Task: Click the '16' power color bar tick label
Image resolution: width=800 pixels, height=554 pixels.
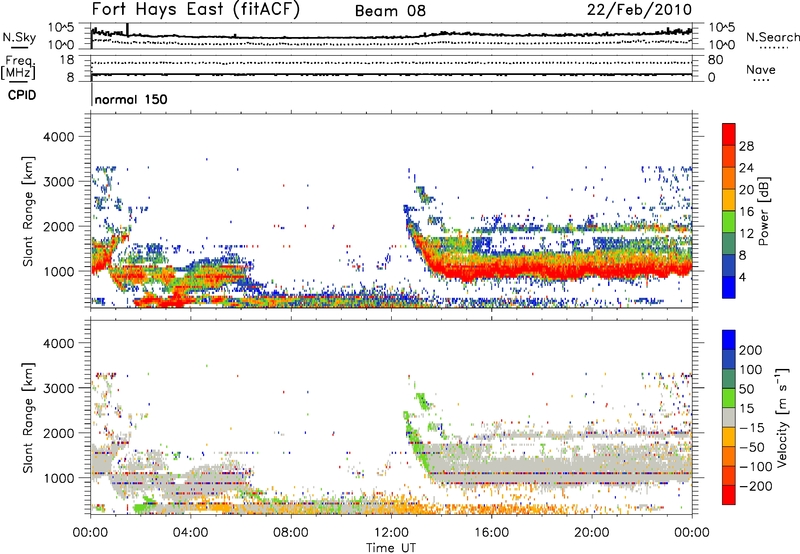Action: [x=746, y=212]
